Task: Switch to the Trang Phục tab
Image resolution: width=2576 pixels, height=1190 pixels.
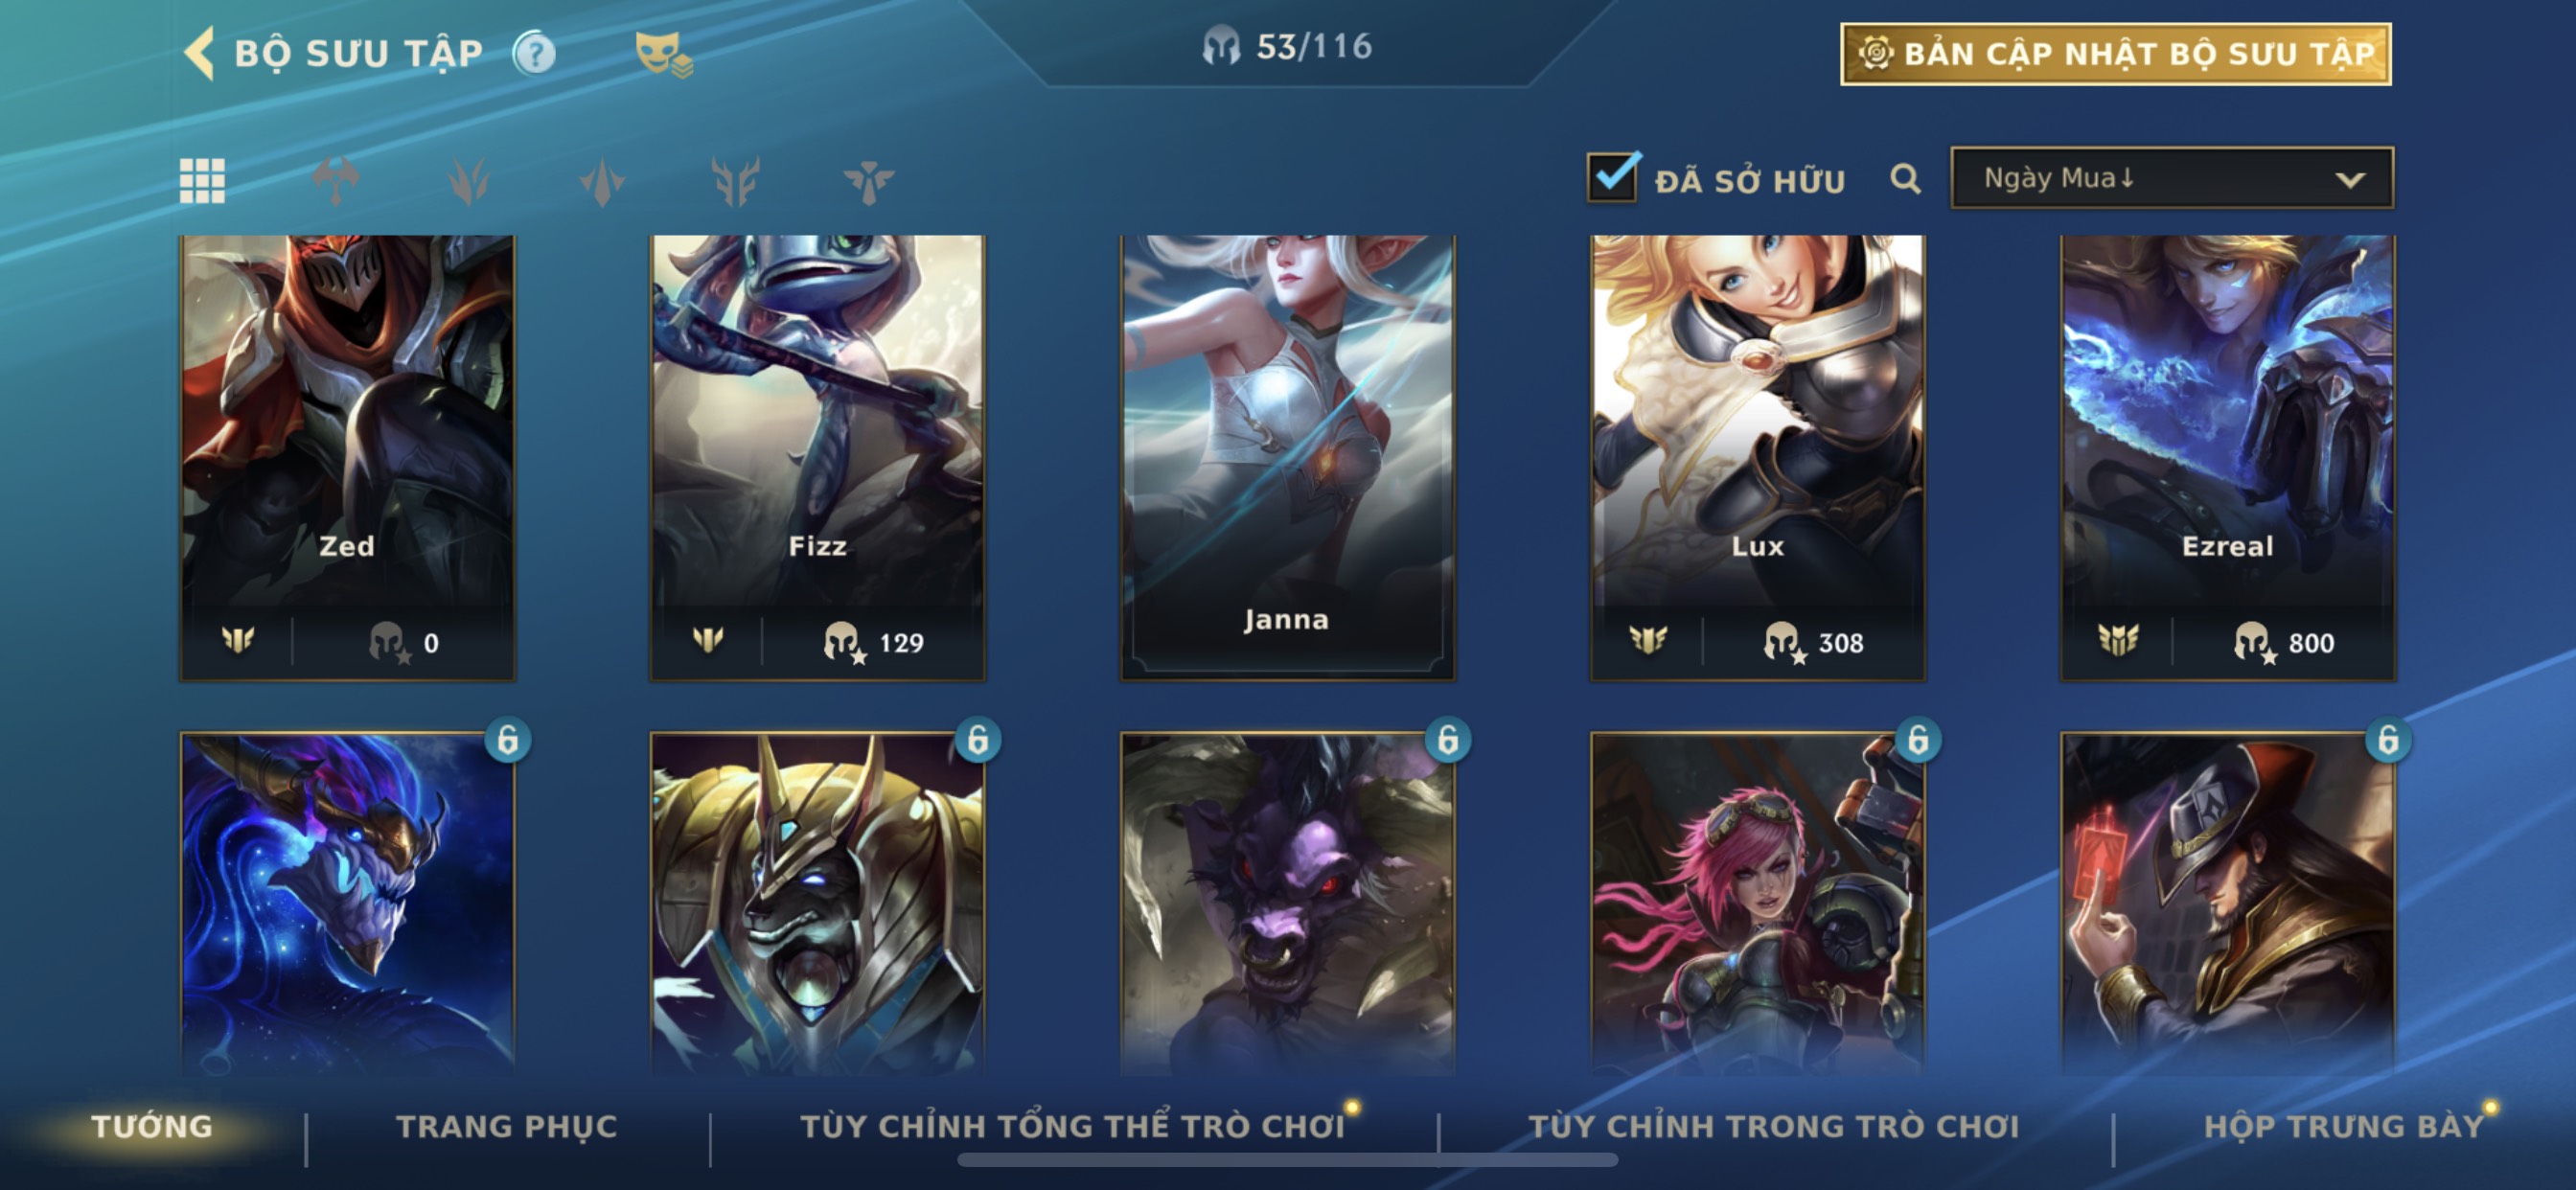Action: point(507,1126)
